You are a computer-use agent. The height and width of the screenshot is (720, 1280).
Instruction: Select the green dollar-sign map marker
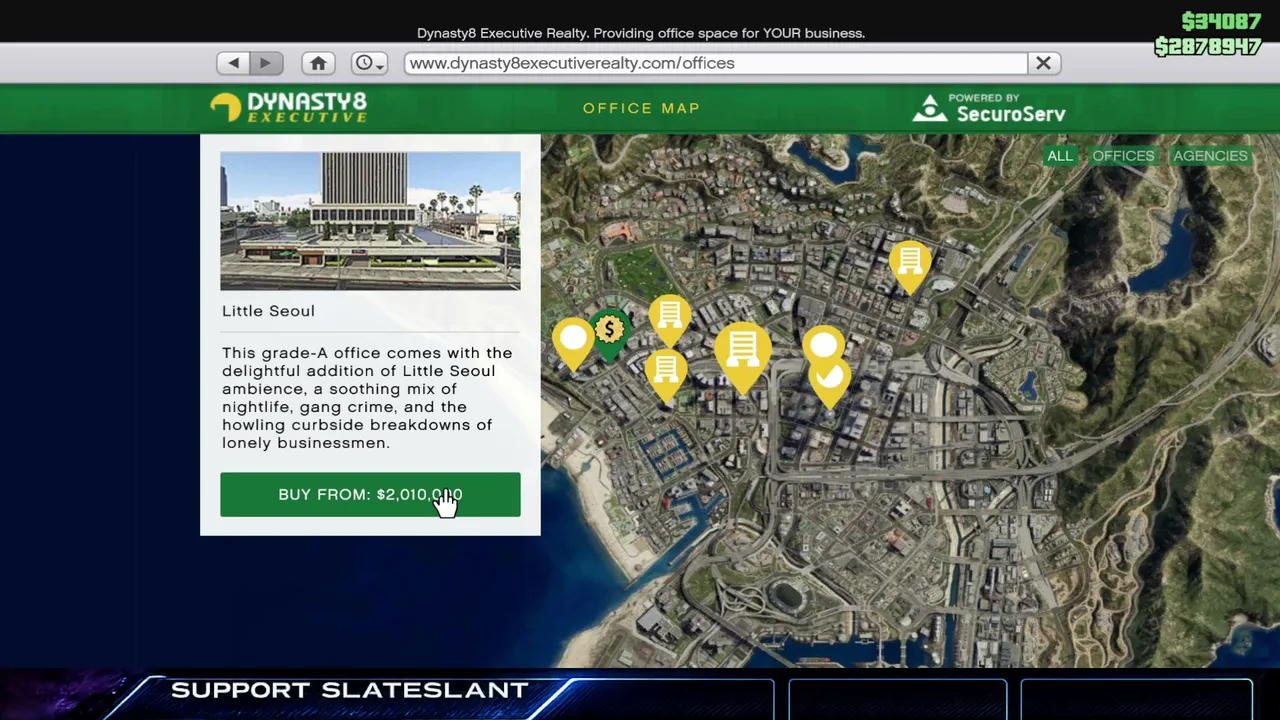tap(609, 332)
